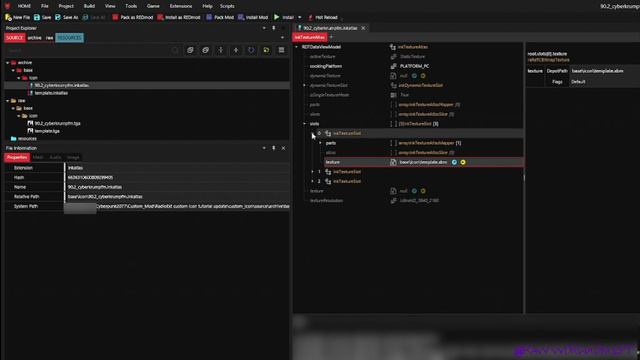Open the Tools menu
The width and height of the screenshot is (640, 360).
(x=131, y=6)
